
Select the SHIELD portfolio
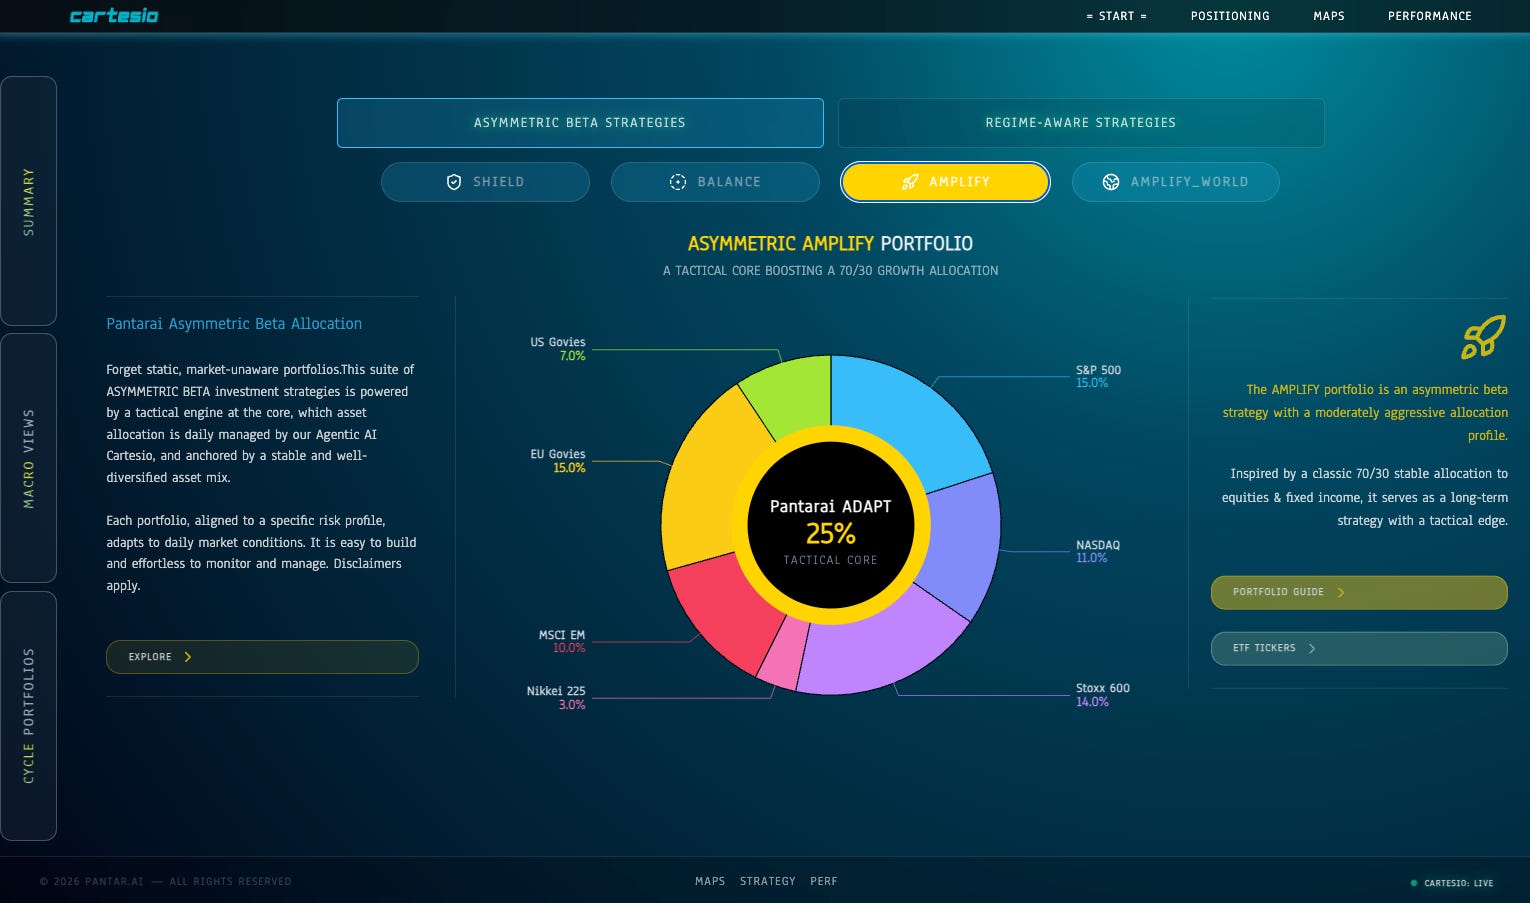point(485,182)
